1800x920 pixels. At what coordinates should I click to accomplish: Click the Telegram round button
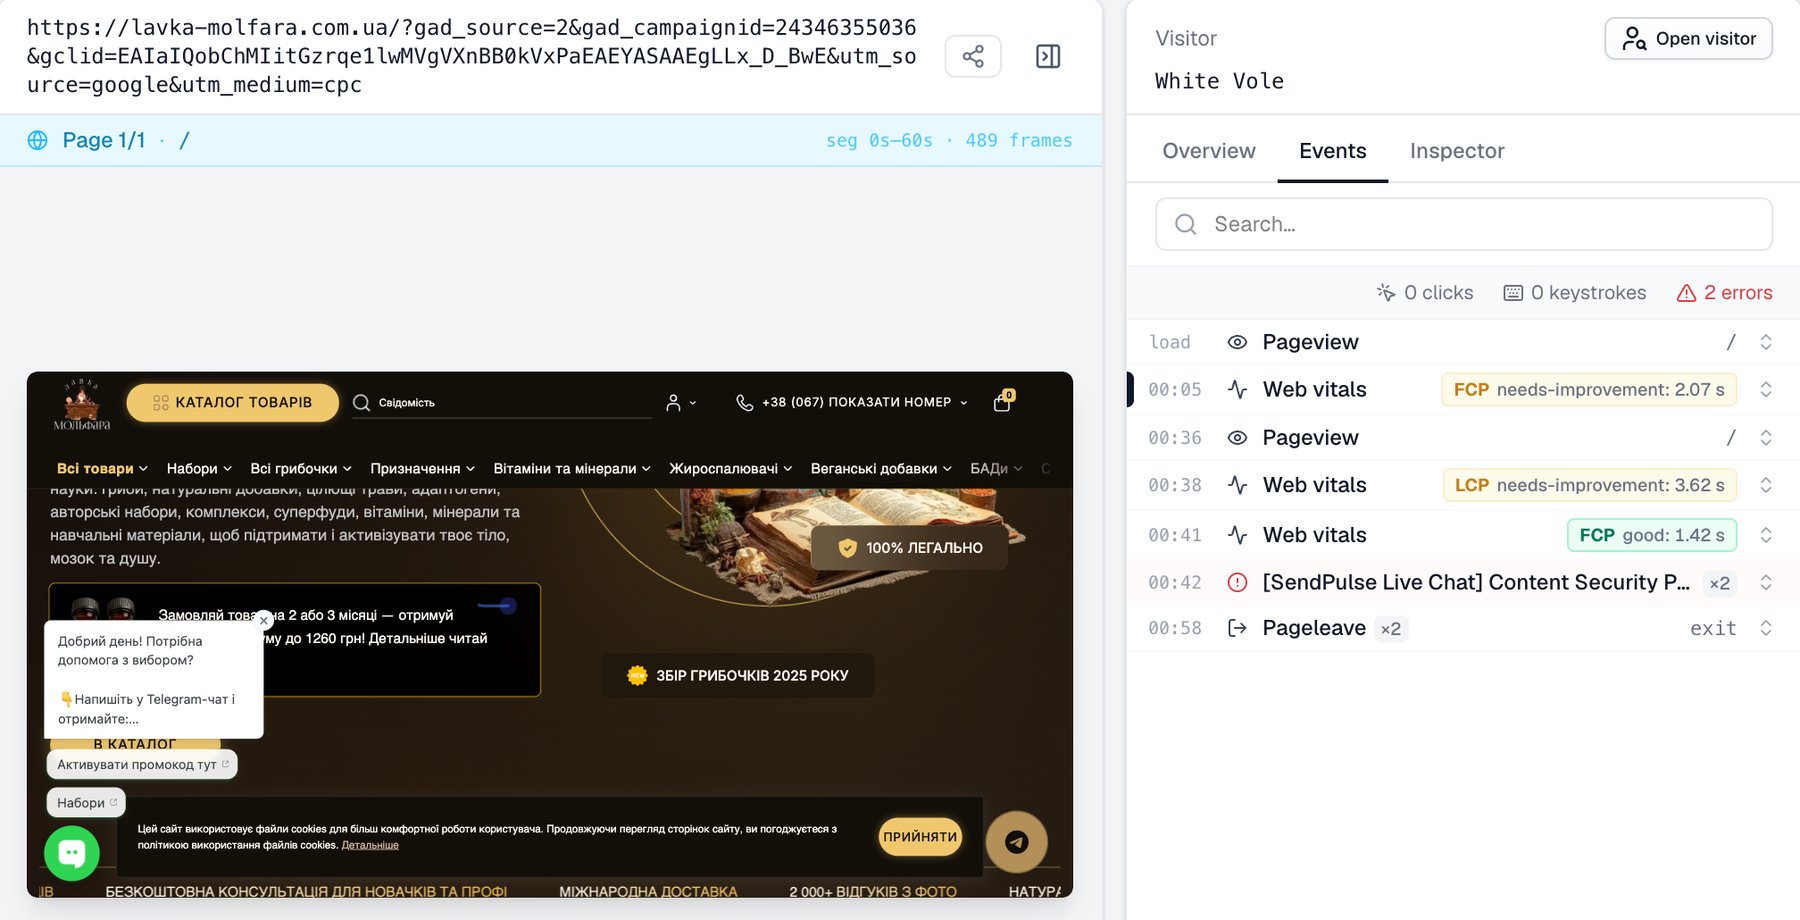1016,841
